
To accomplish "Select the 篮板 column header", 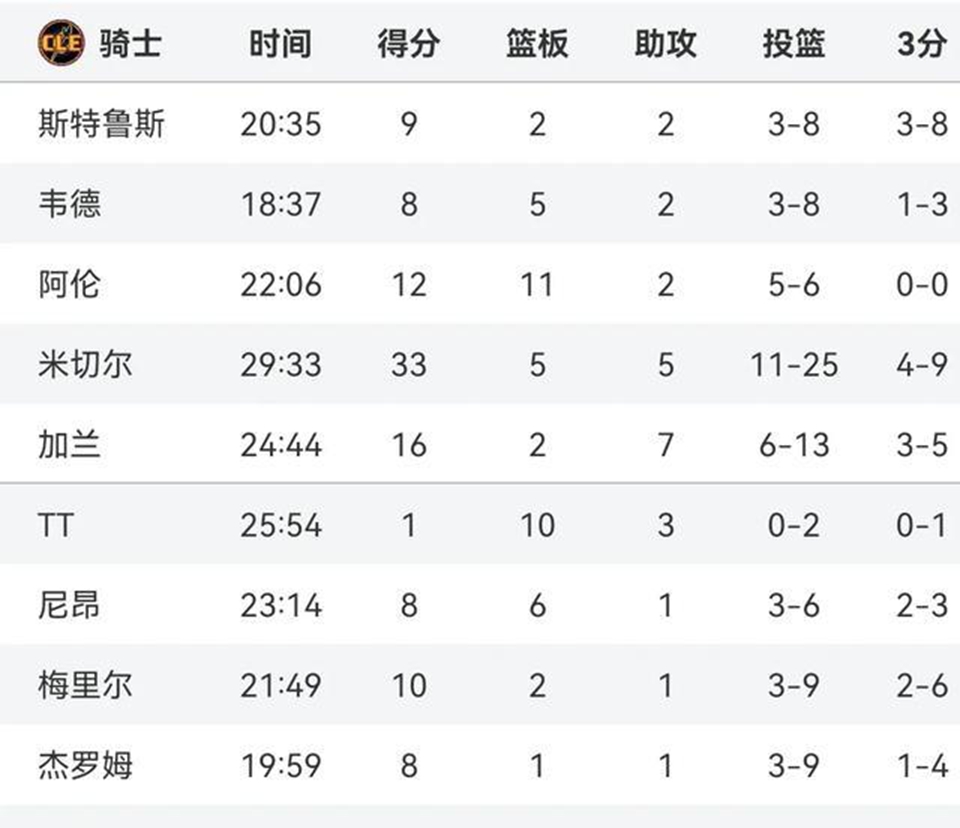I will click(x=537, y=43).
